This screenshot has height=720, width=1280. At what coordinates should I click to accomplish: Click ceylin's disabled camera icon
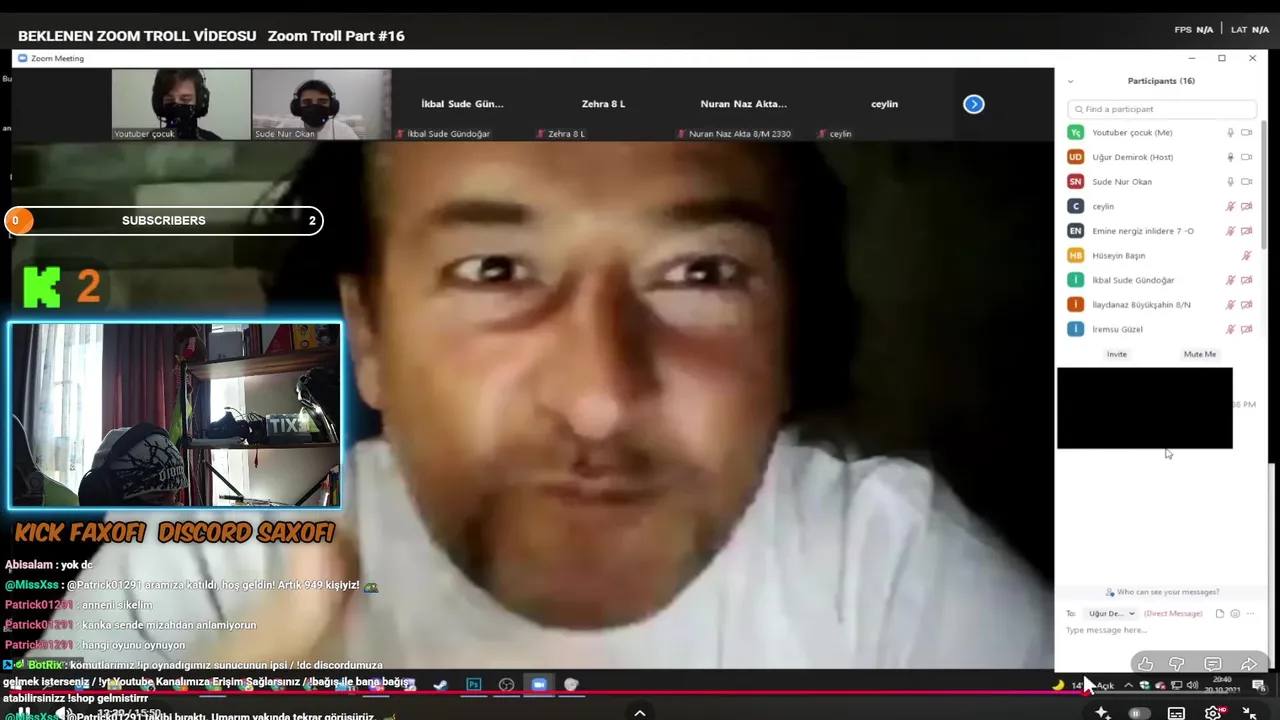pos(1246,206)
